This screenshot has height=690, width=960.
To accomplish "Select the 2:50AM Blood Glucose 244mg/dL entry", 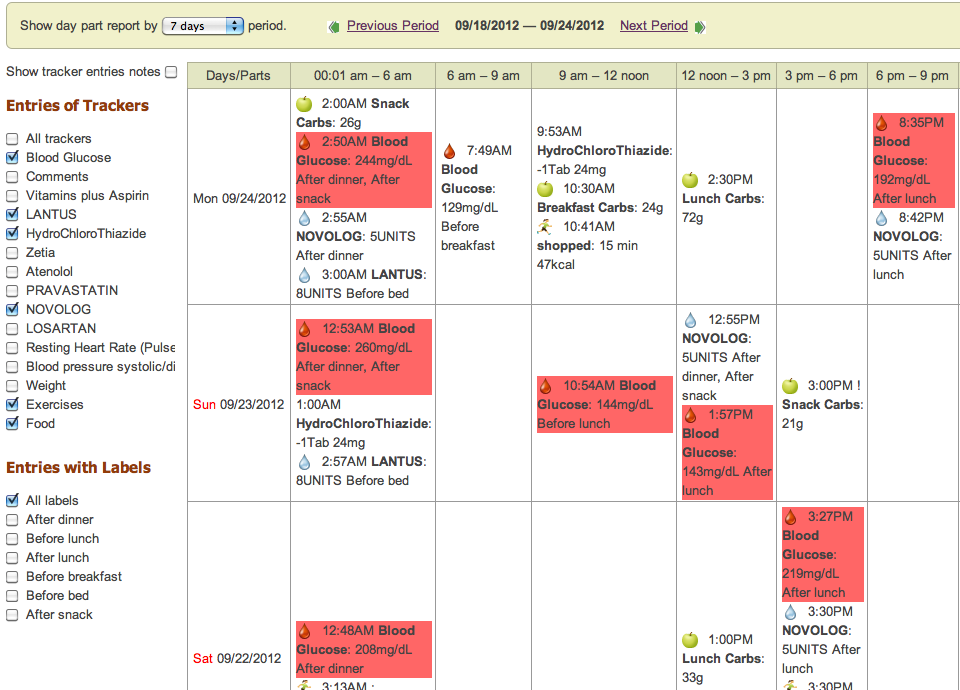I will (364, 170).
